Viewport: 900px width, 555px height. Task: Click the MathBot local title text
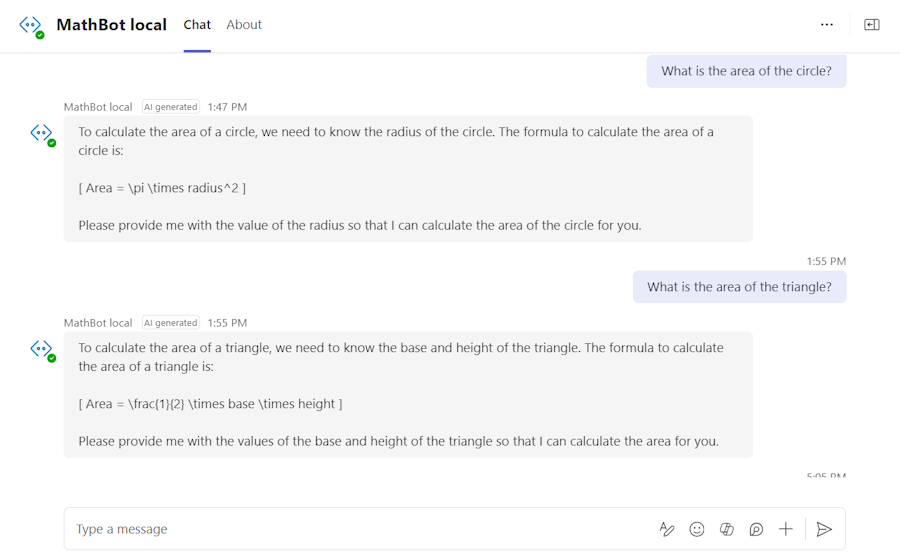[111, 25]
